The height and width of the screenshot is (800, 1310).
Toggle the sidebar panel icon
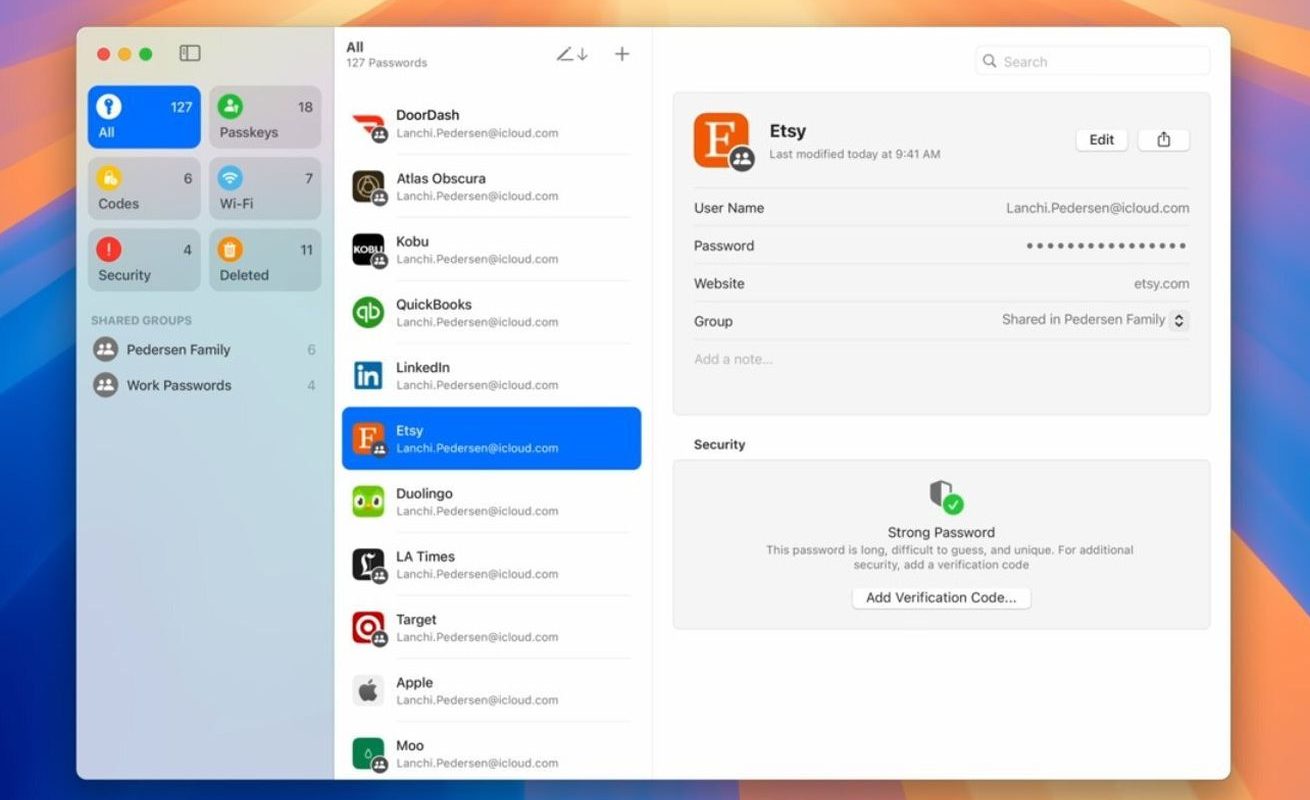[190, 53]
